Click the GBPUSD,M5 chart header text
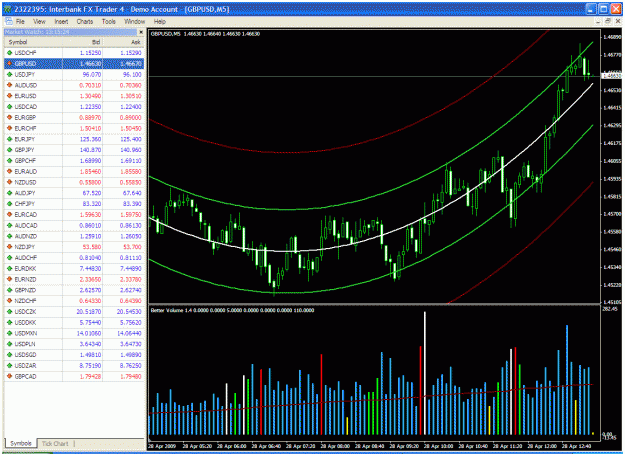The width and height of the screenshot is (625, 454). pyautogui.click(x=205, y=34)
